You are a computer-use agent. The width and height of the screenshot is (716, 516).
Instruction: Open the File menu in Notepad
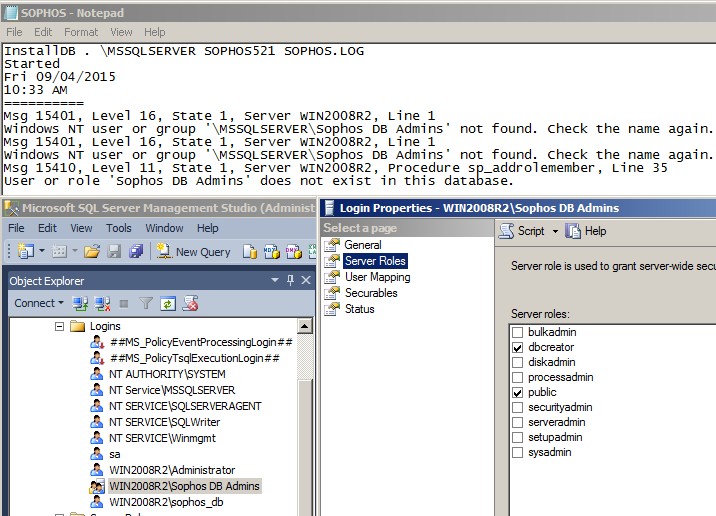[14, 32]
